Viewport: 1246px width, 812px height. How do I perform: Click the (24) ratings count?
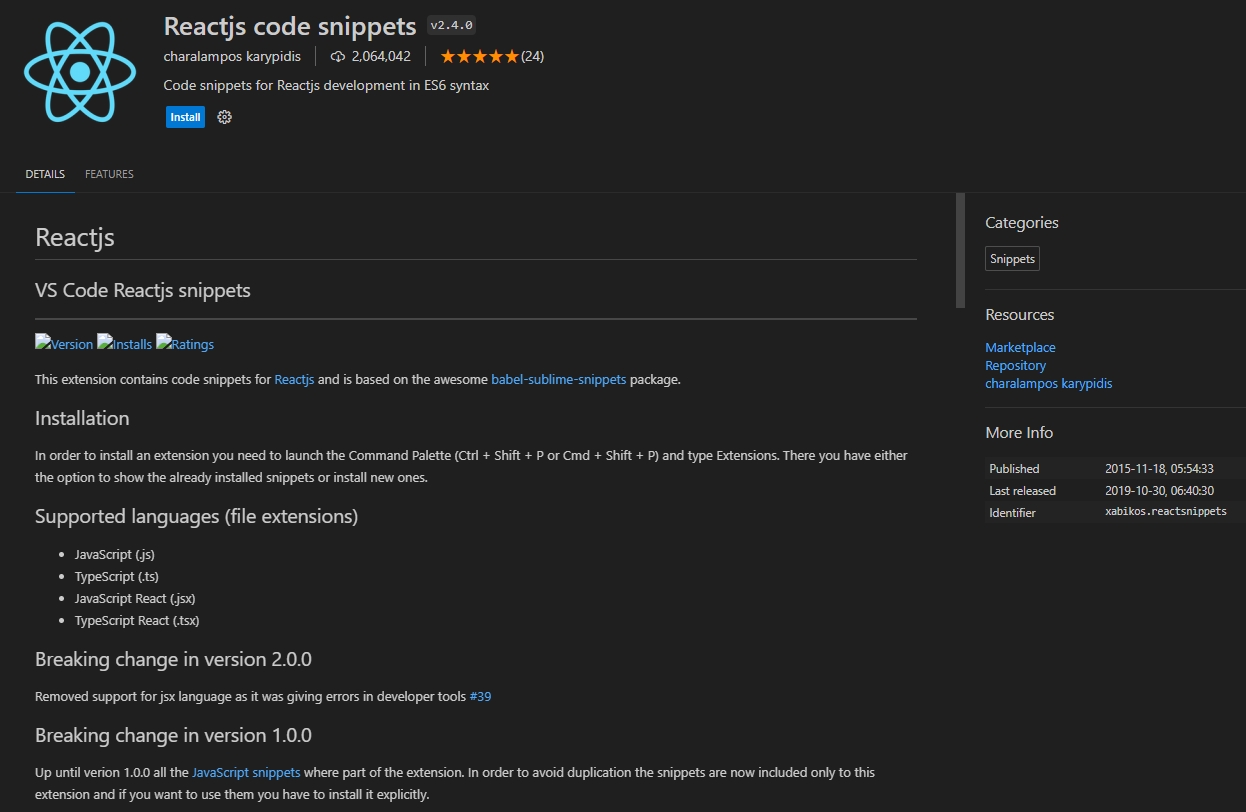tap(532, 56)
